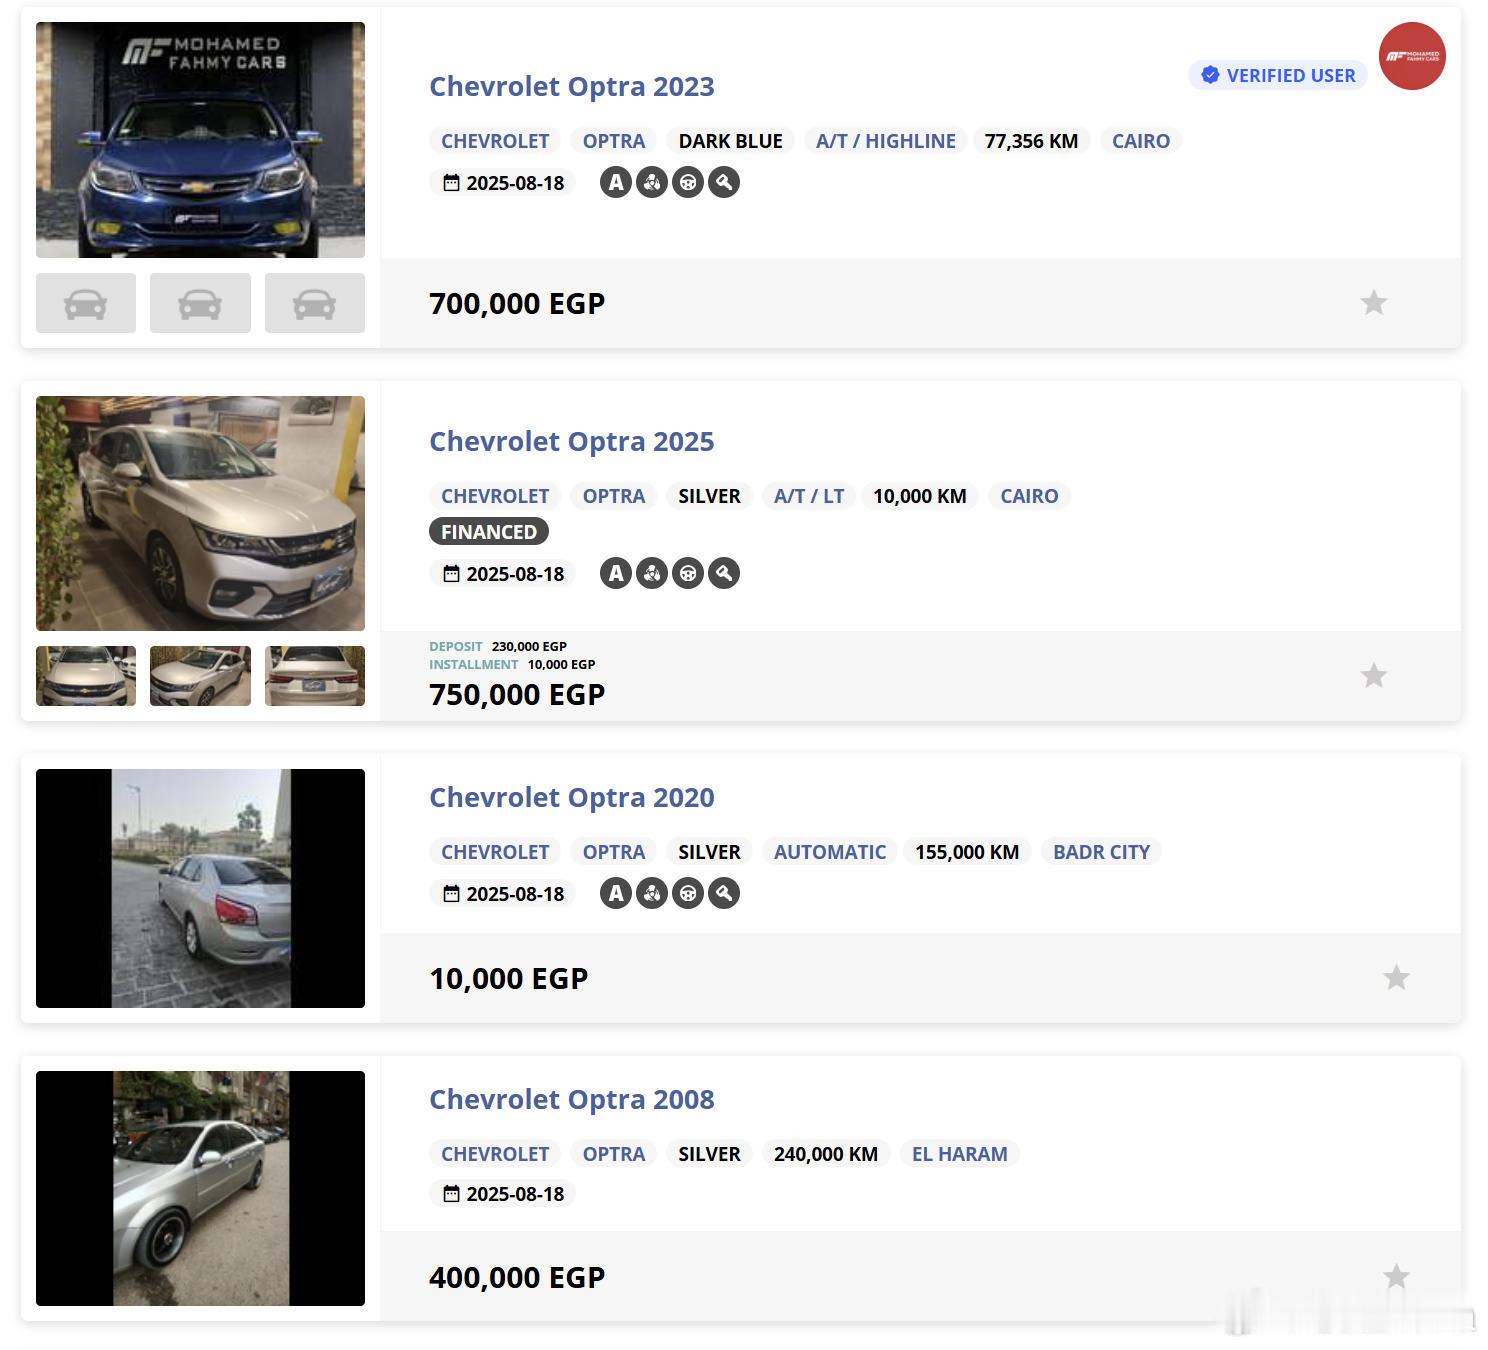Click the FINANCED badge on Optra 2025
This screenshot has height=1350, width=1488.
pos(489,532)
